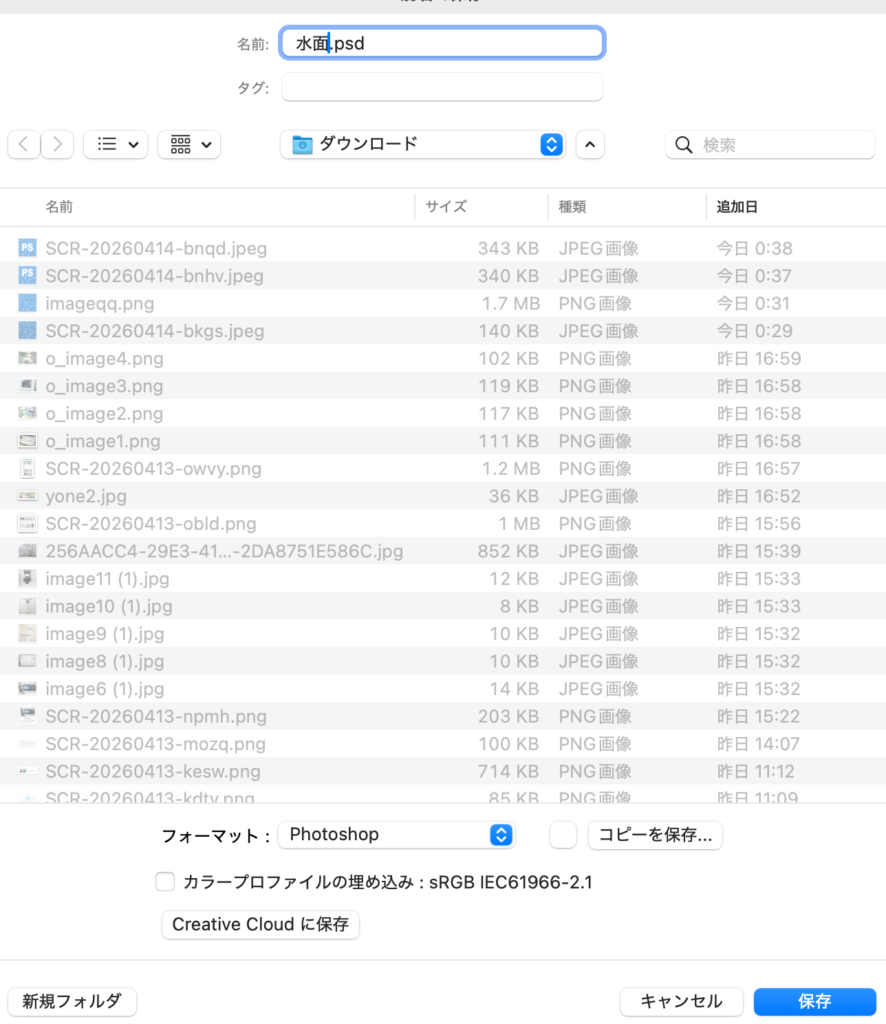Sort files by the 追加日 column header
This screenshot has height=1024, width=886.
[x=737, y=207]
